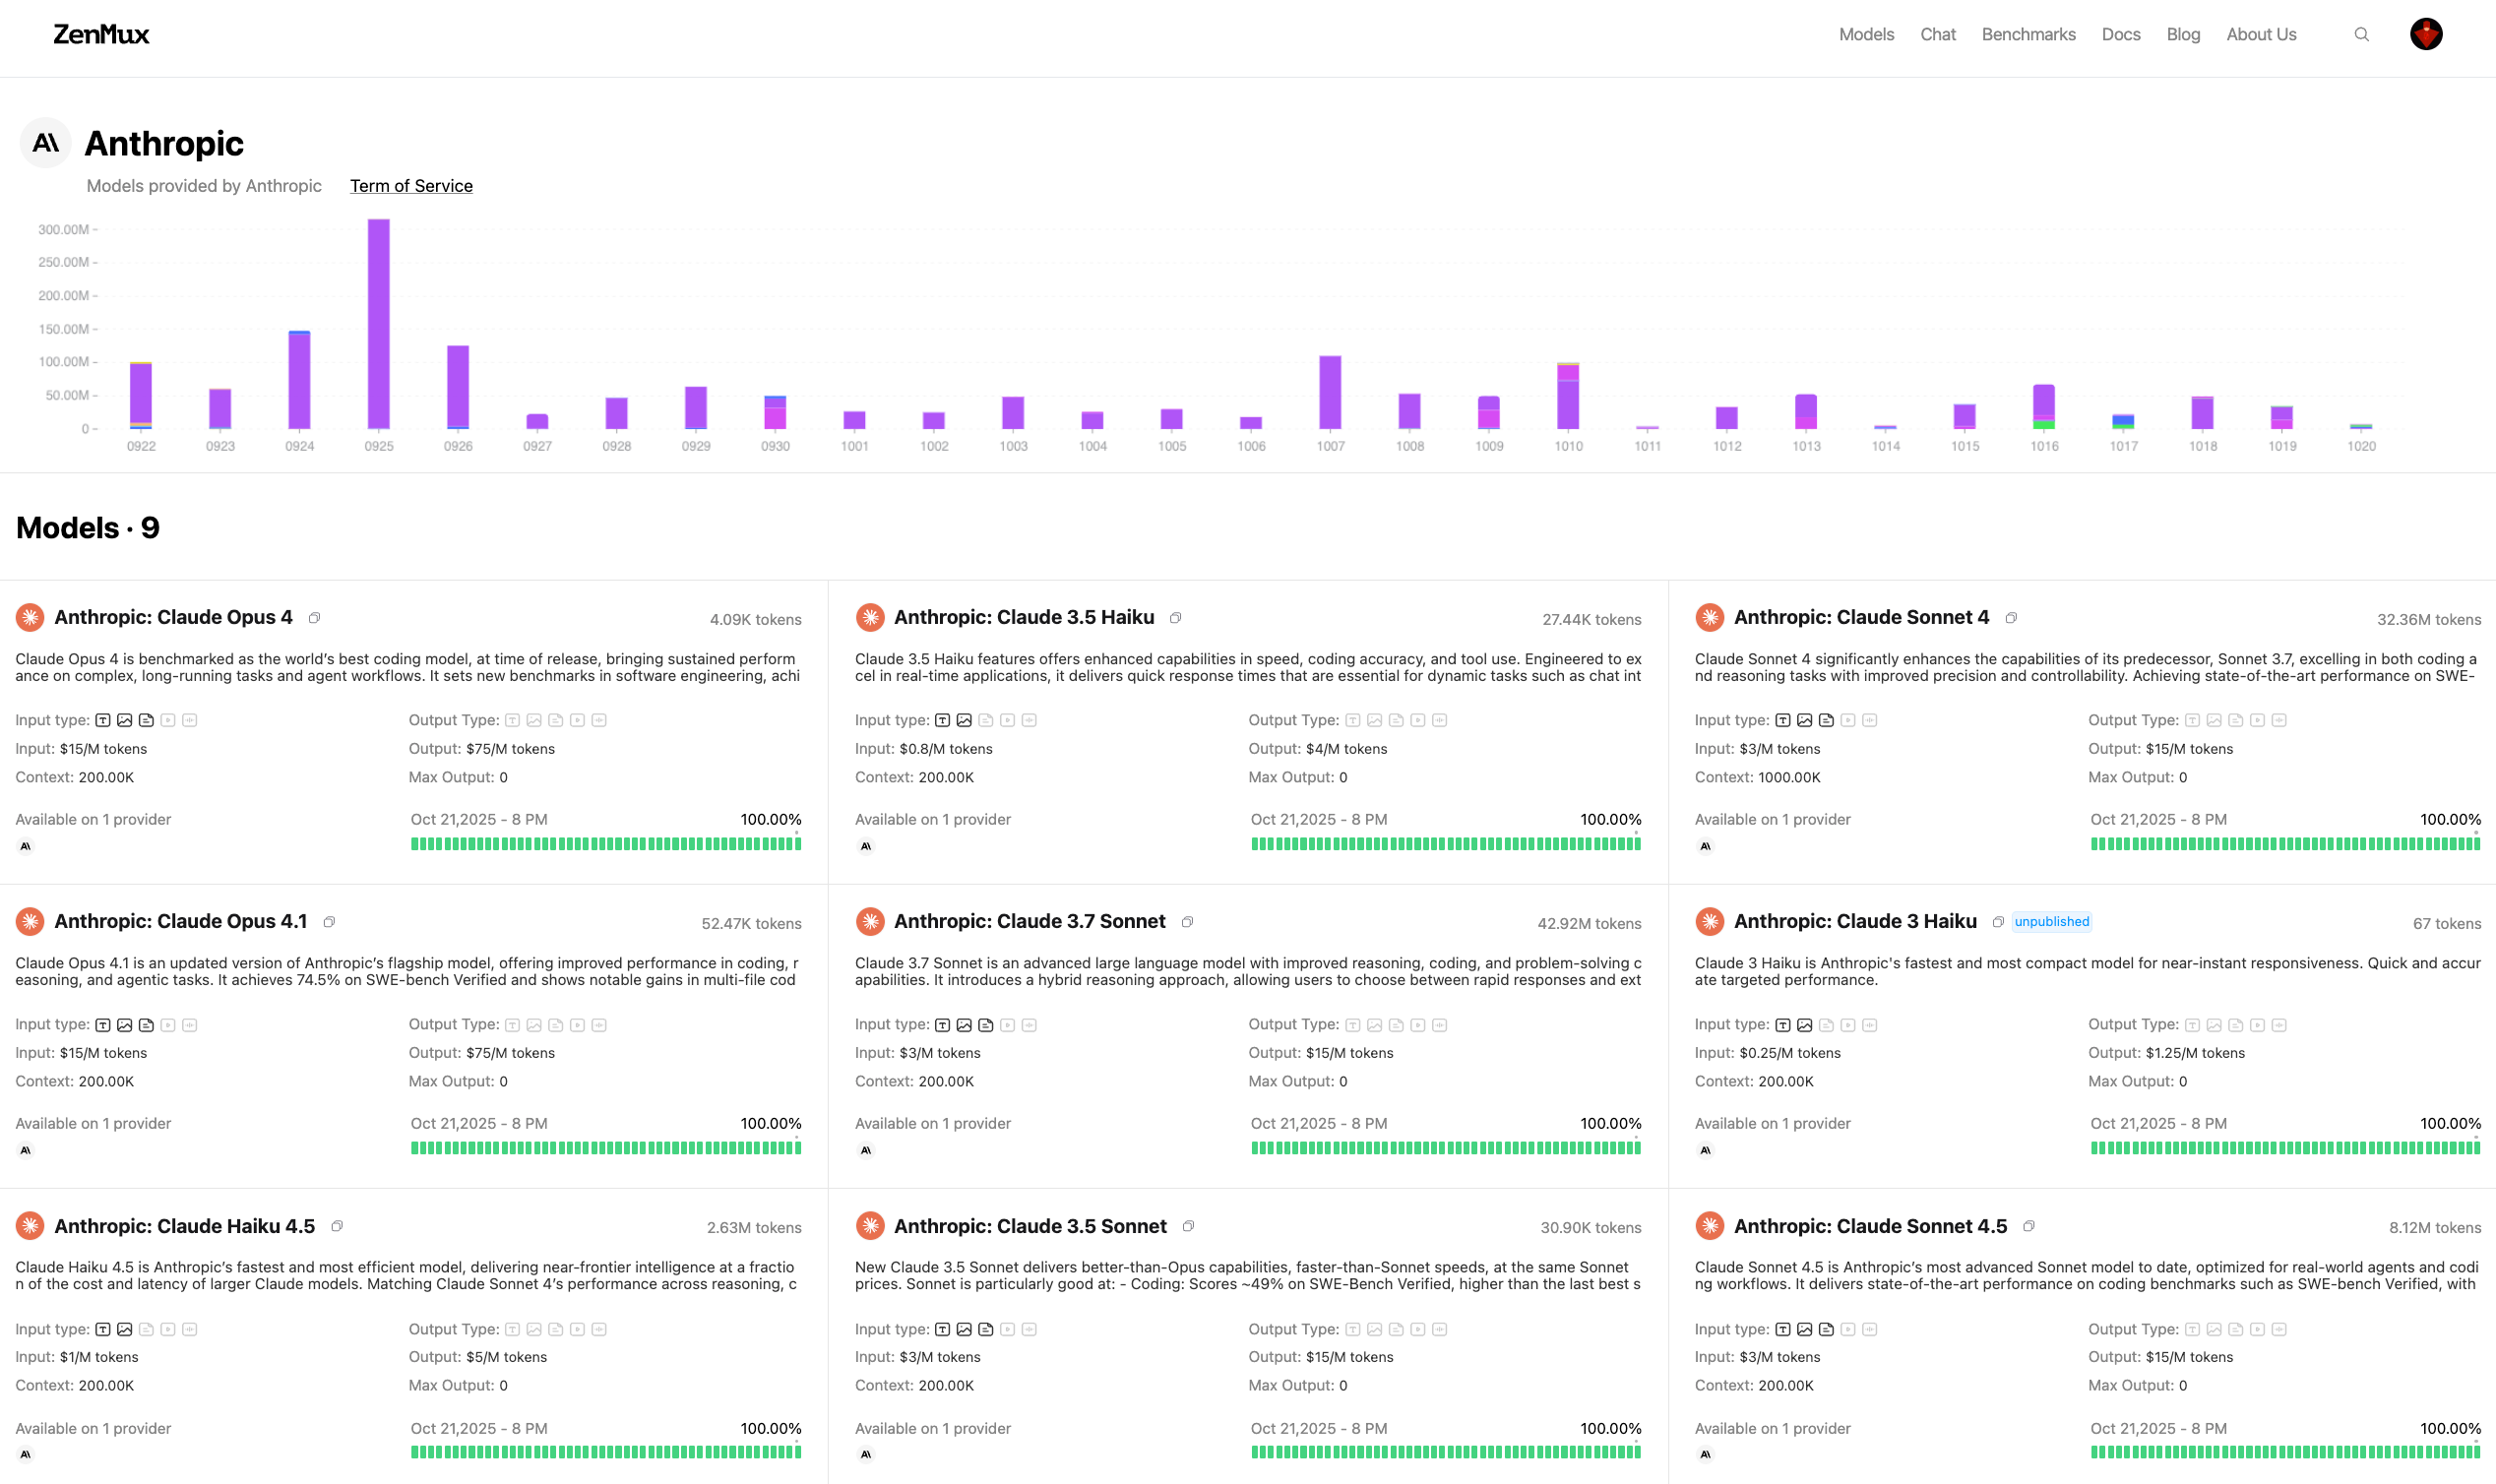Copy Claude Opus 4.1 model name

tap(329, 922)
